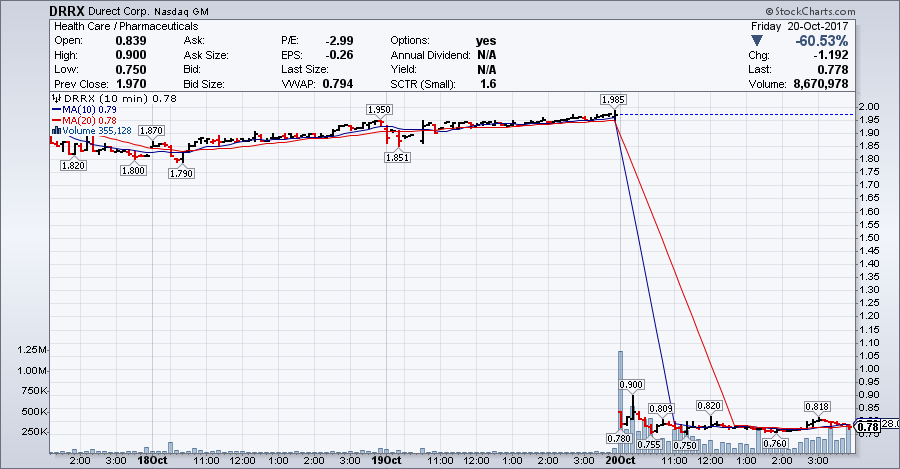The height and width of the screenshot is (469, 900).
Task: Click Health Care / Pharmaceuticals sector text
Action: click(x=126, y=26)
